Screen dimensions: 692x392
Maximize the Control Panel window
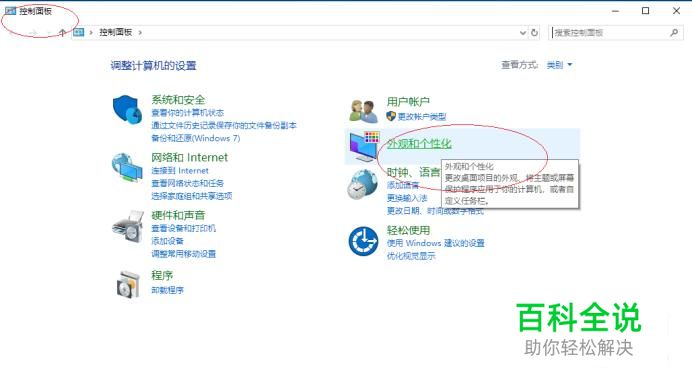(x=645, y=11)
